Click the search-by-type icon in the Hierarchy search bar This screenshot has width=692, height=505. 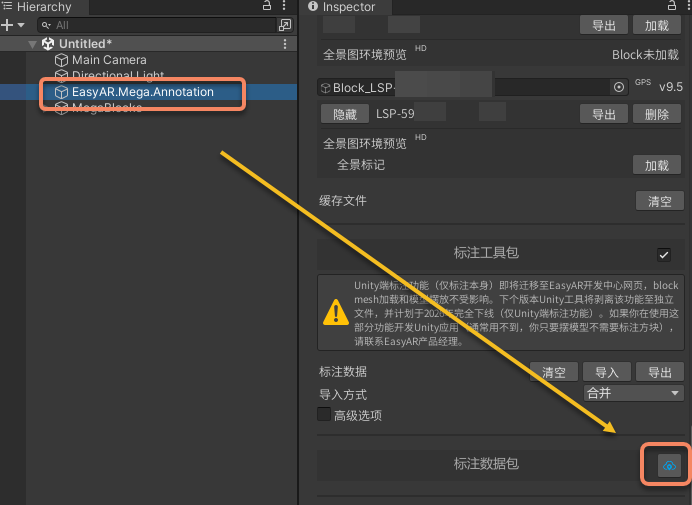(x=285, y=25)
